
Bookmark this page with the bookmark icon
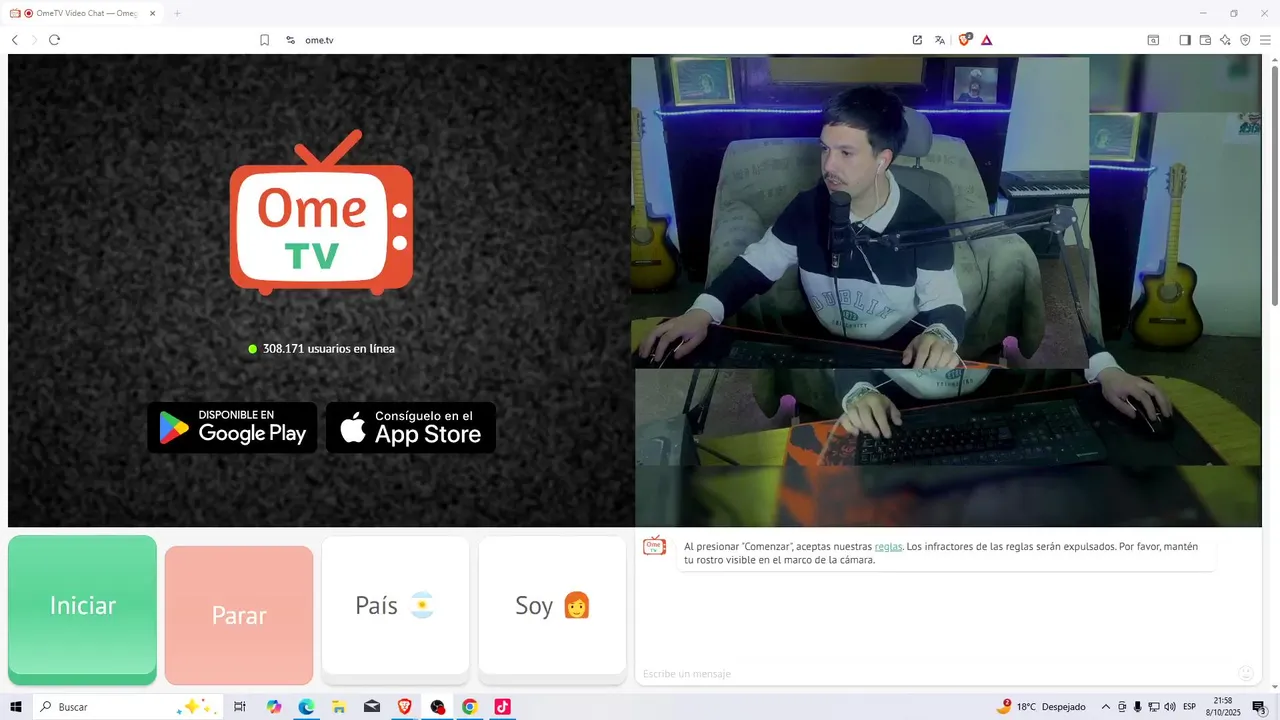coord(265,40)
